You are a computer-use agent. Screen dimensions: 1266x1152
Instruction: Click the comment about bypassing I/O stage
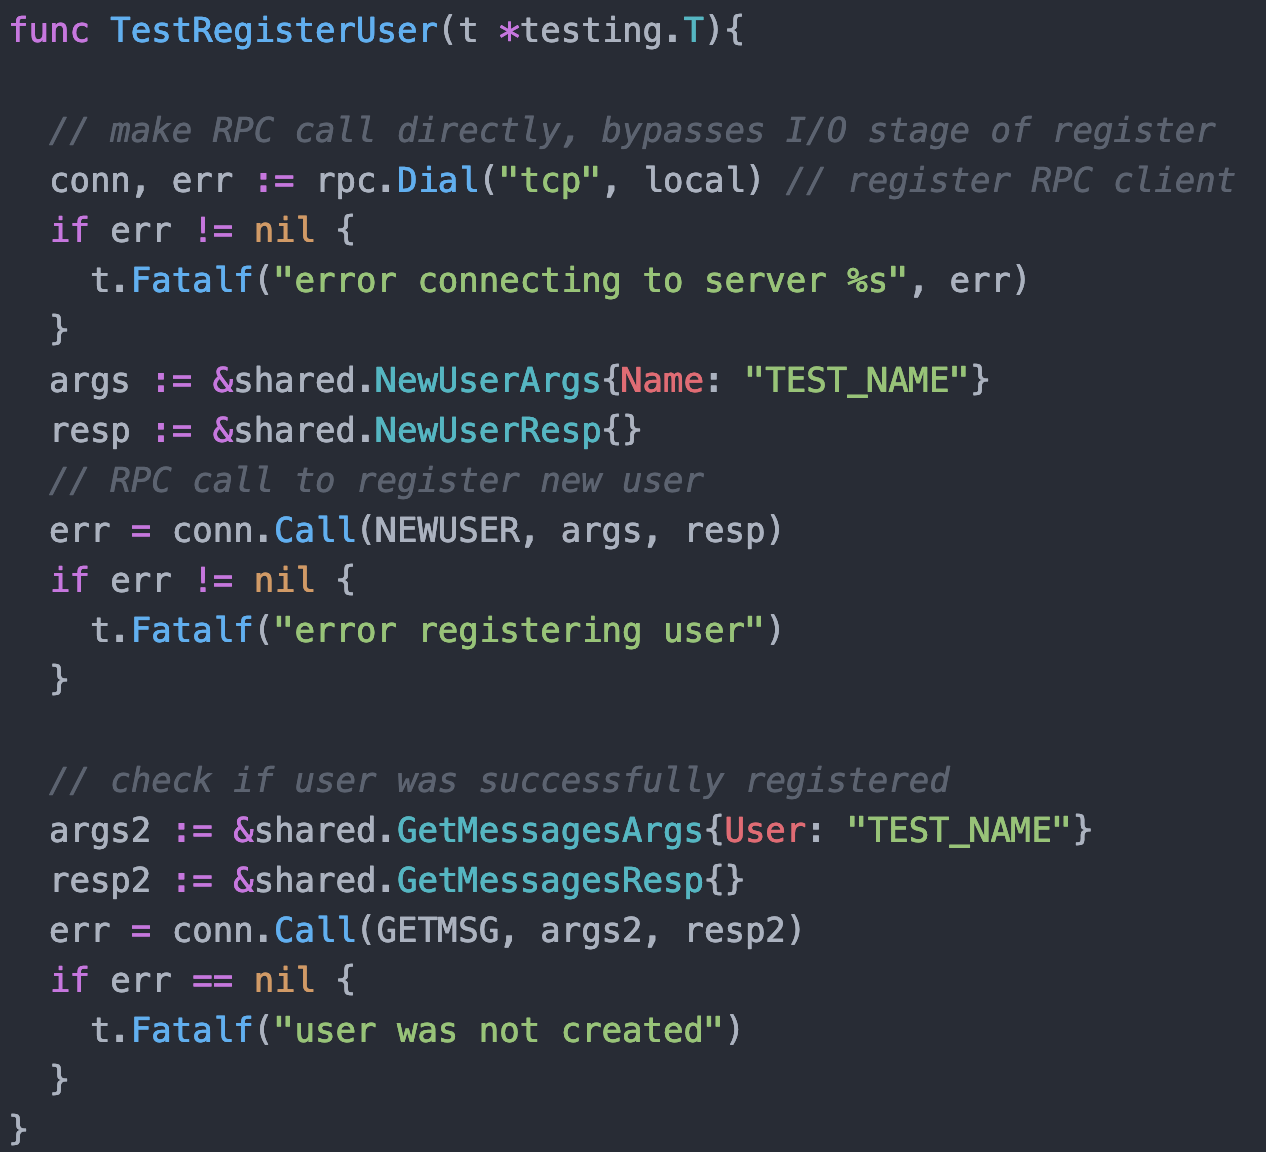tap(630, 129)
